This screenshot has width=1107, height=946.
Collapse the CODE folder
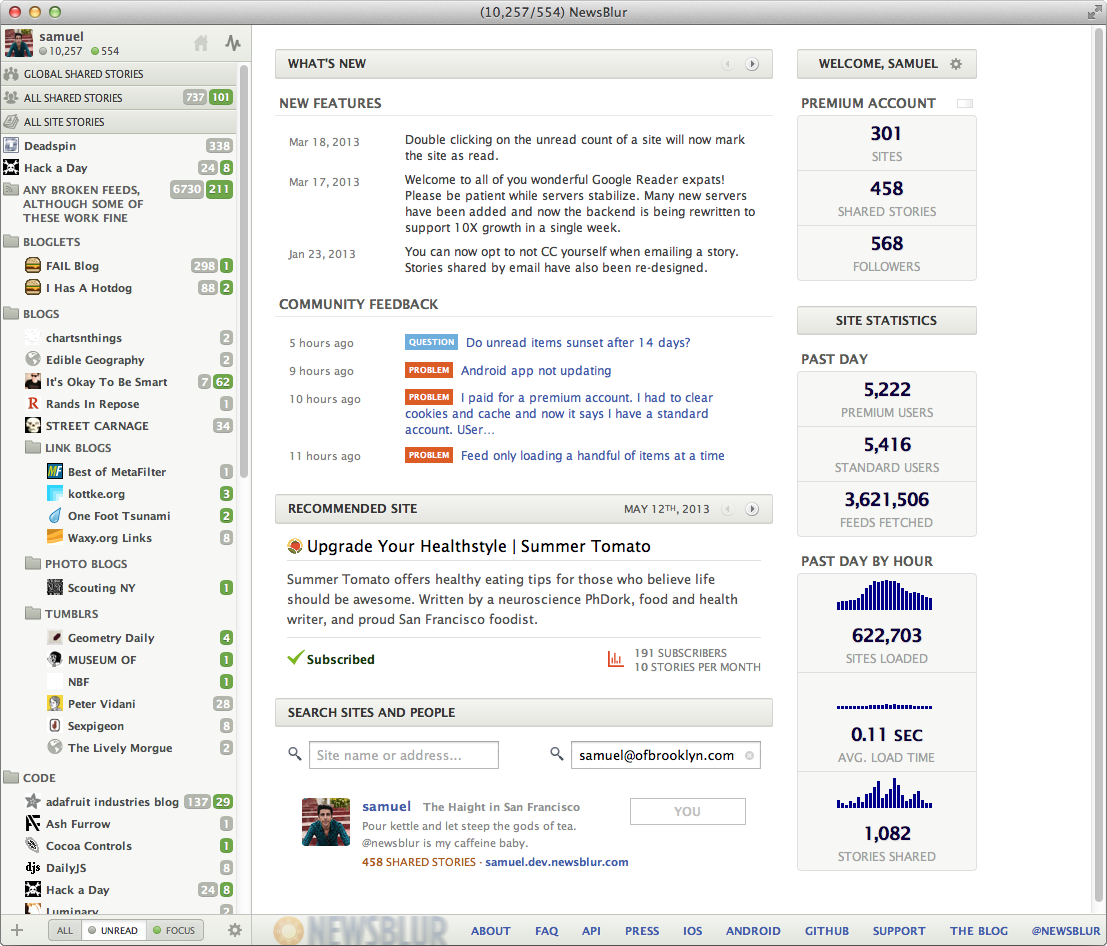[11, 777]
